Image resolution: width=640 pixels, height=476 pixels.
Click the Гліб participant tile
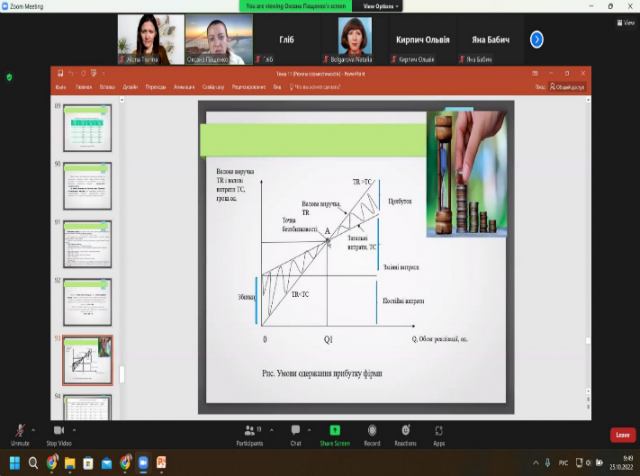287,40
